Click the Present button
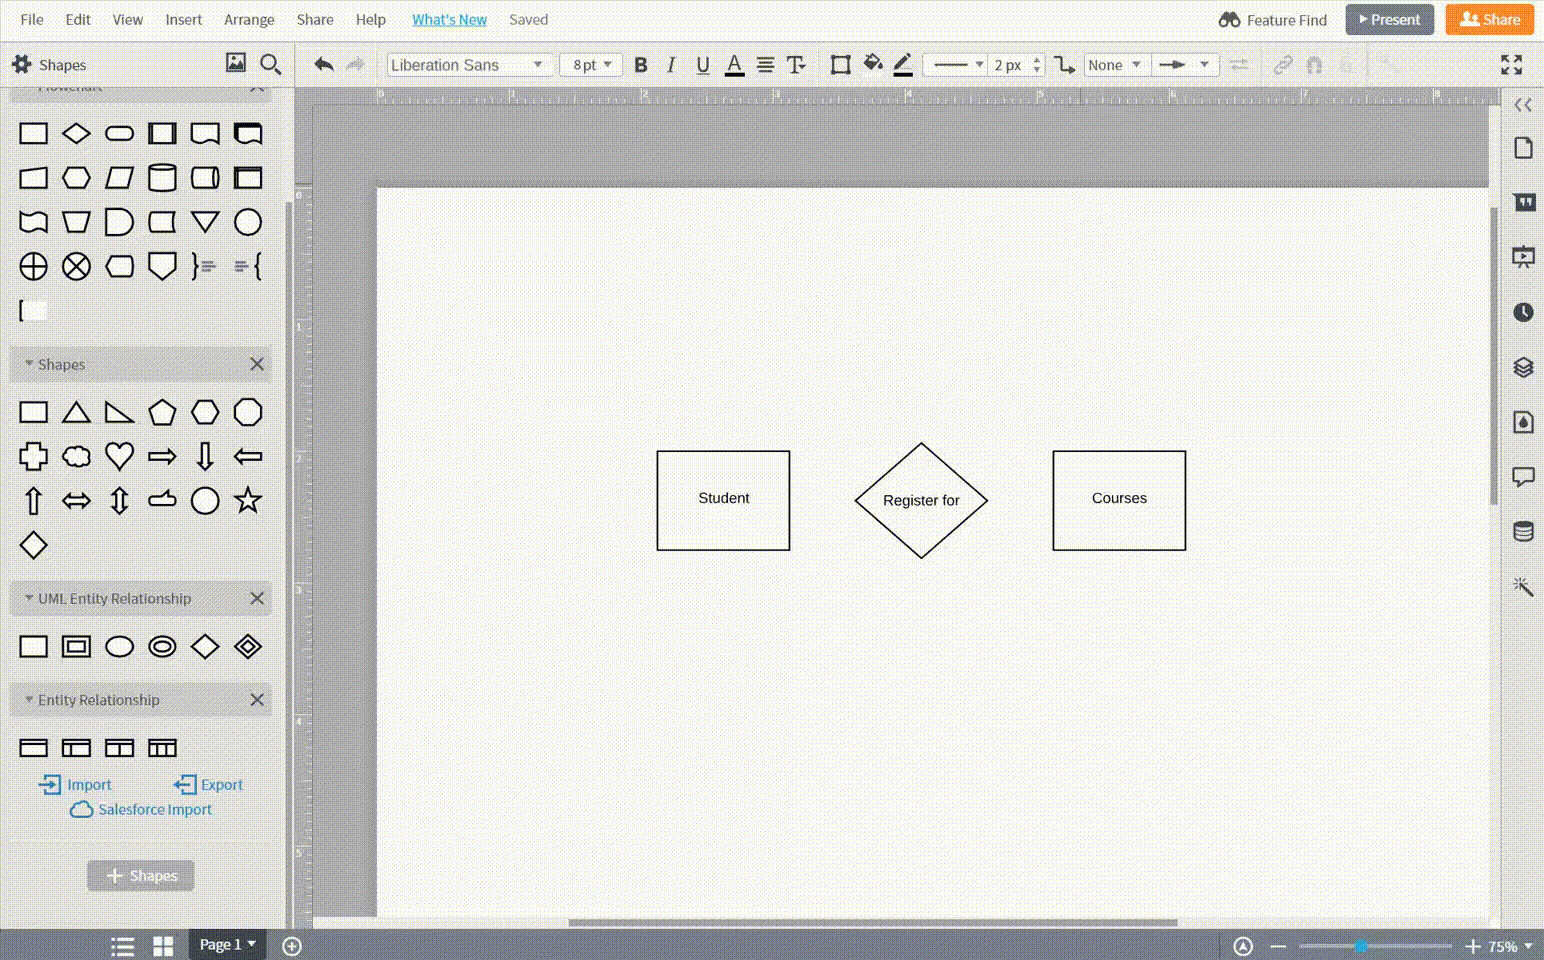The width and height of the screenshot is (1544, 960). pyautogui.click(x=1389, y=19)
